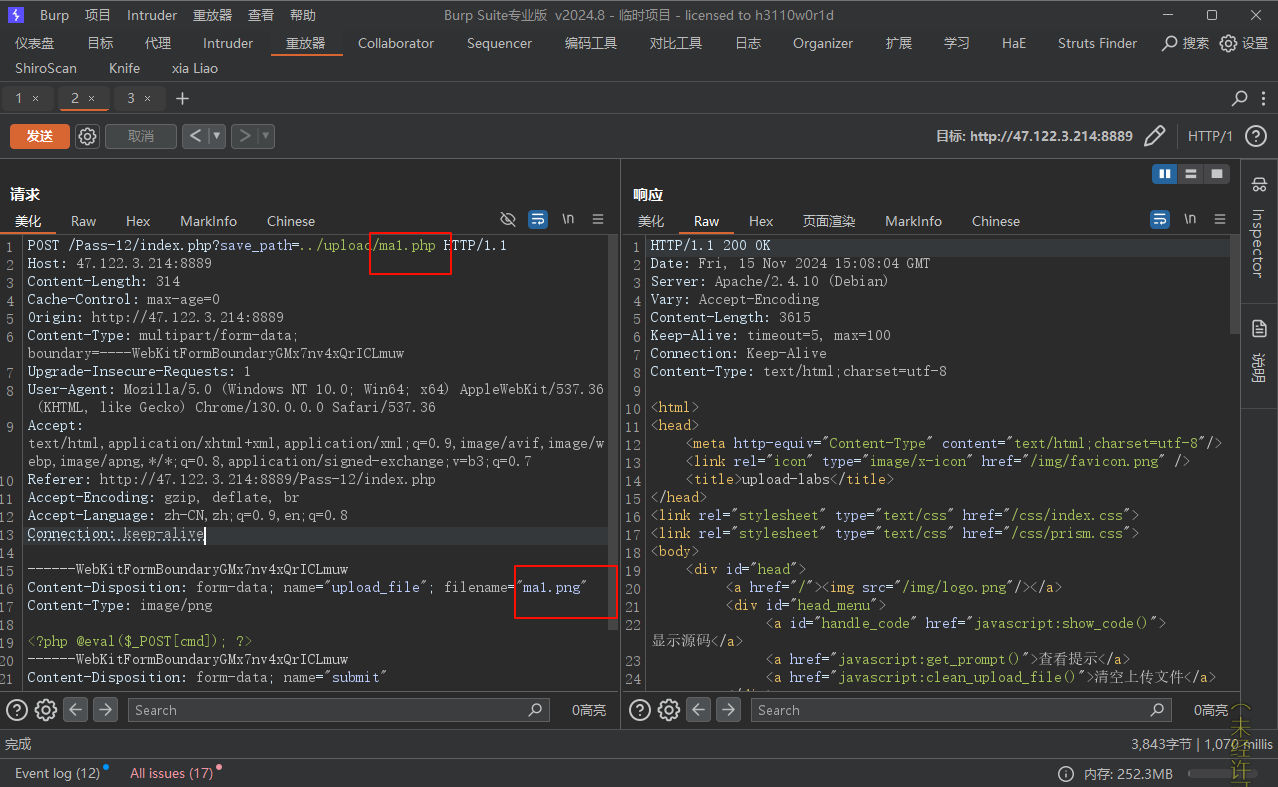Search Repeater tabs with magnifier icon
The width and height of the screenshot is (1278, 787).
1239,98
